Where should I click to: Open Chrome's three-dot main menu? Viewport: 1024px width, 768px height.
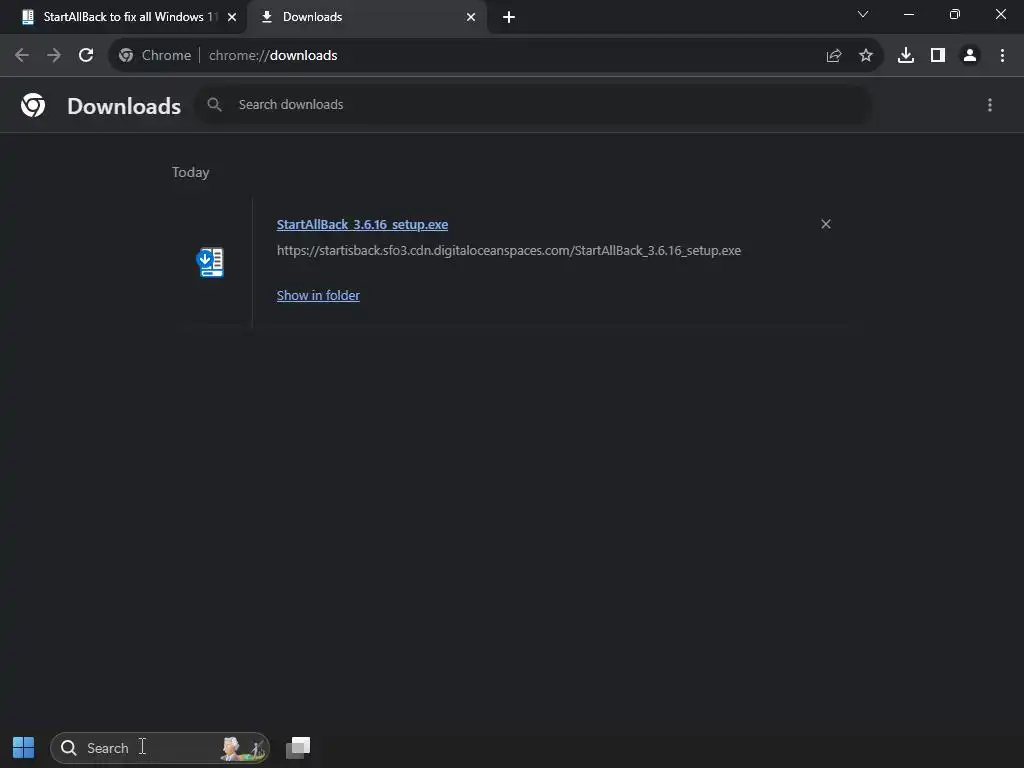pos(1002,56)
